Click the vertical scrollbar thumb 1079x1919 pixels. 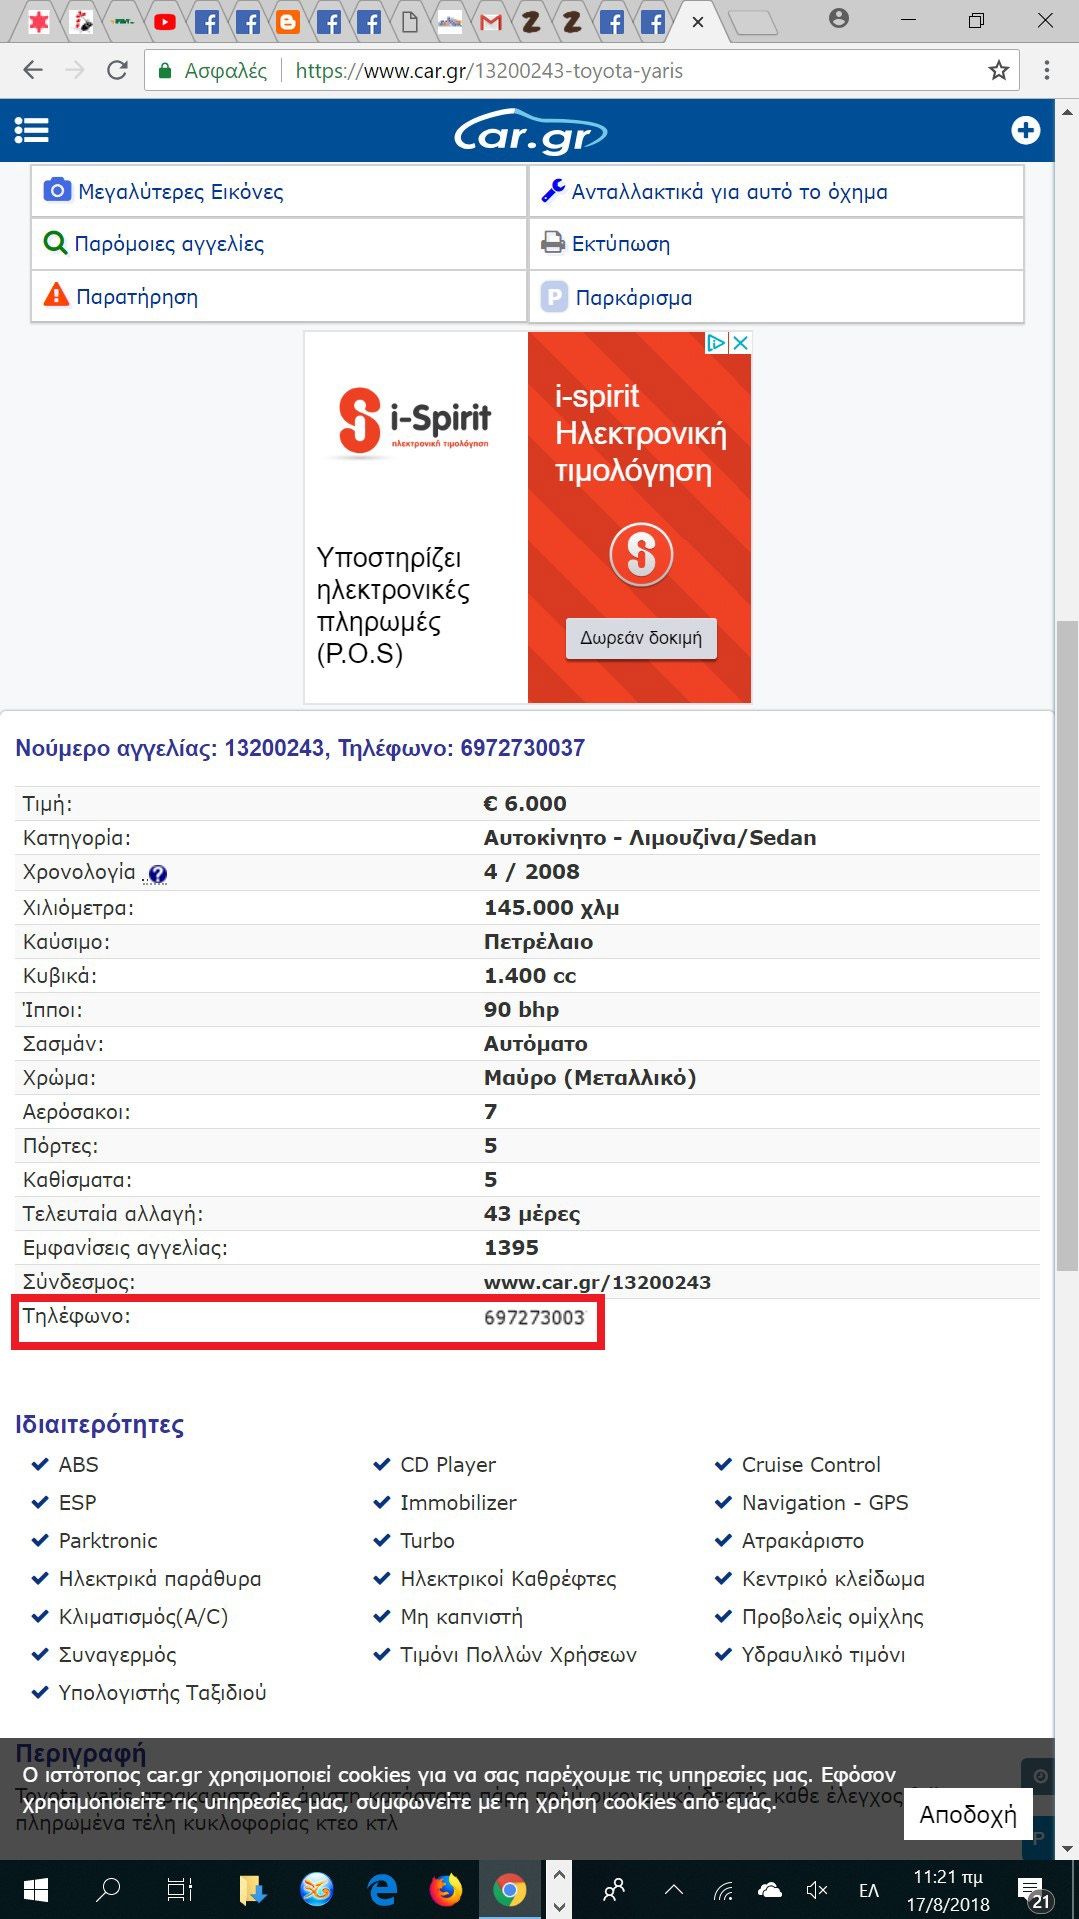tap(1067, 945)
